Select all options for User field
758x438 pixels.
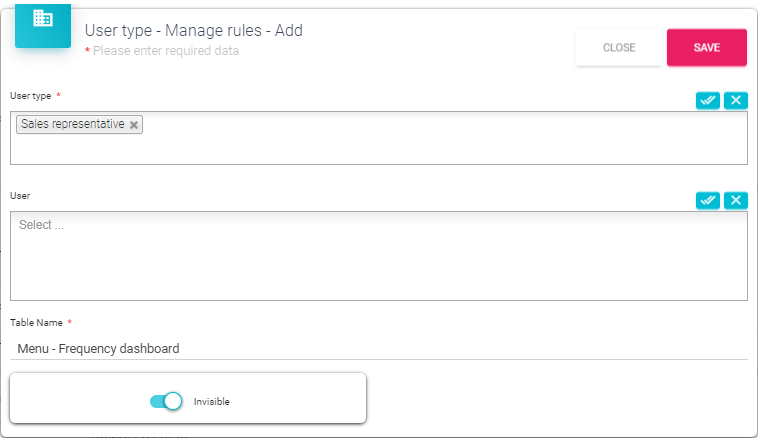pyautogui.click(x=708, y=200)
